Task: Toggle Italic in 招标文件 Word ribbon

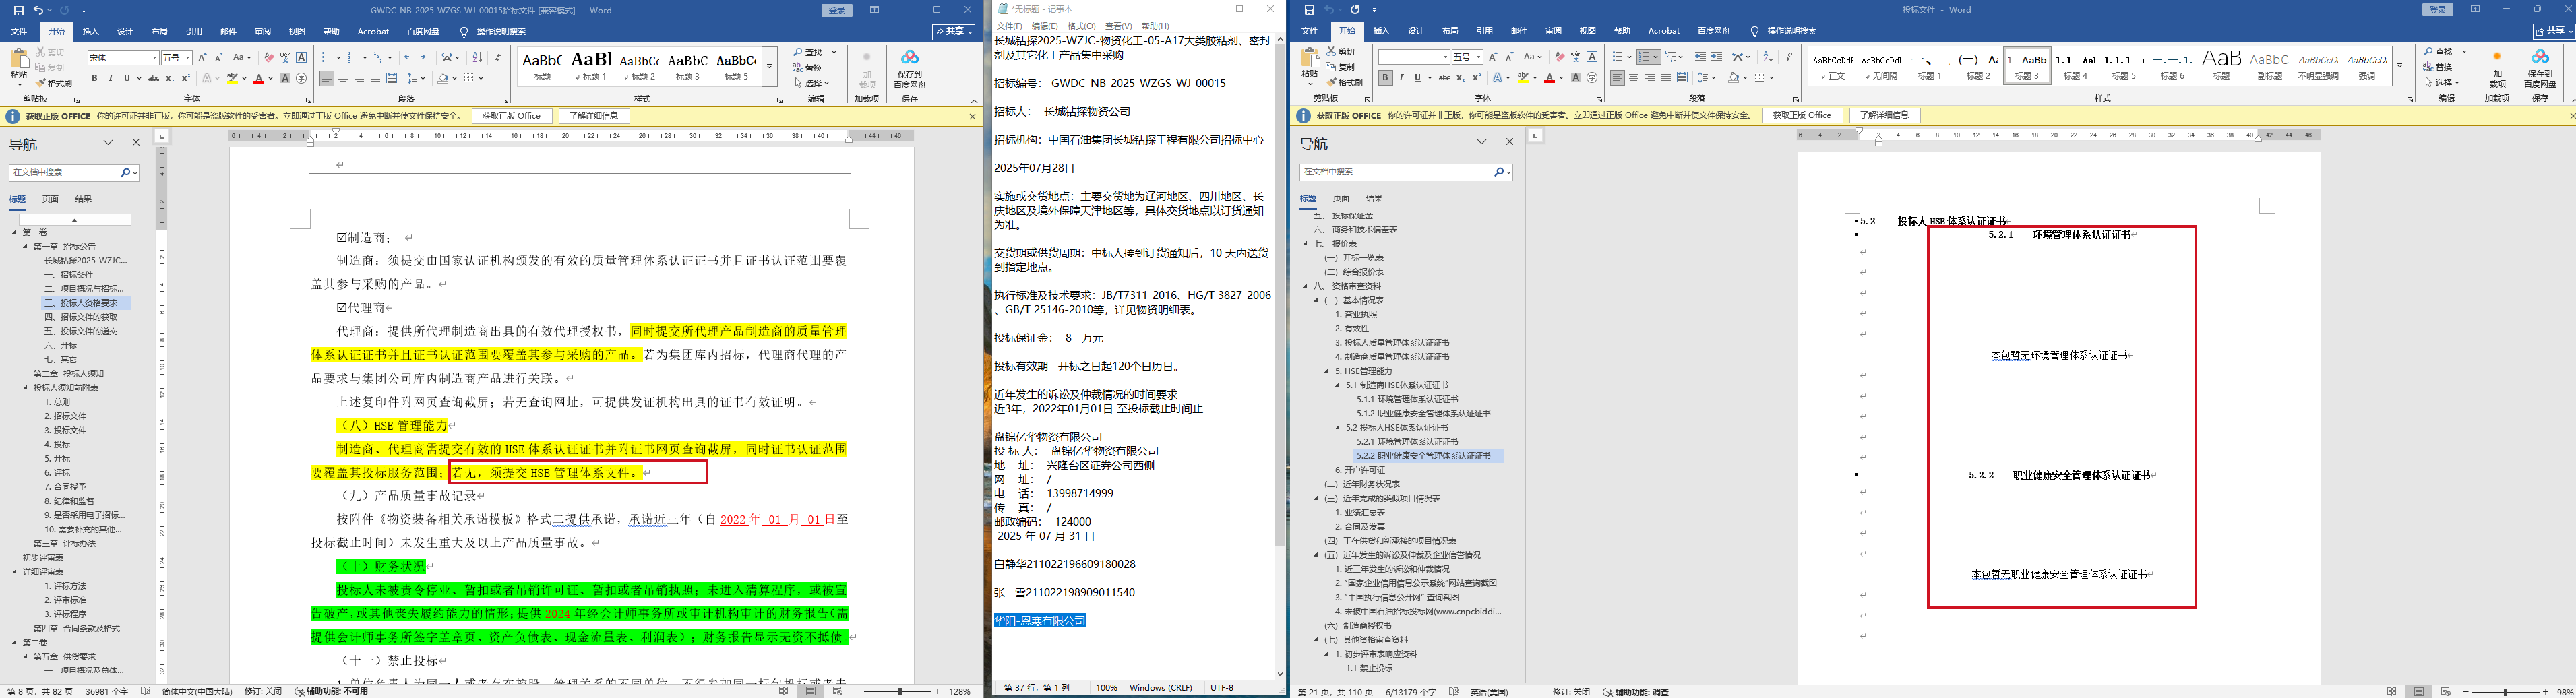Action: pyautogui.click(x=111, y=78)
